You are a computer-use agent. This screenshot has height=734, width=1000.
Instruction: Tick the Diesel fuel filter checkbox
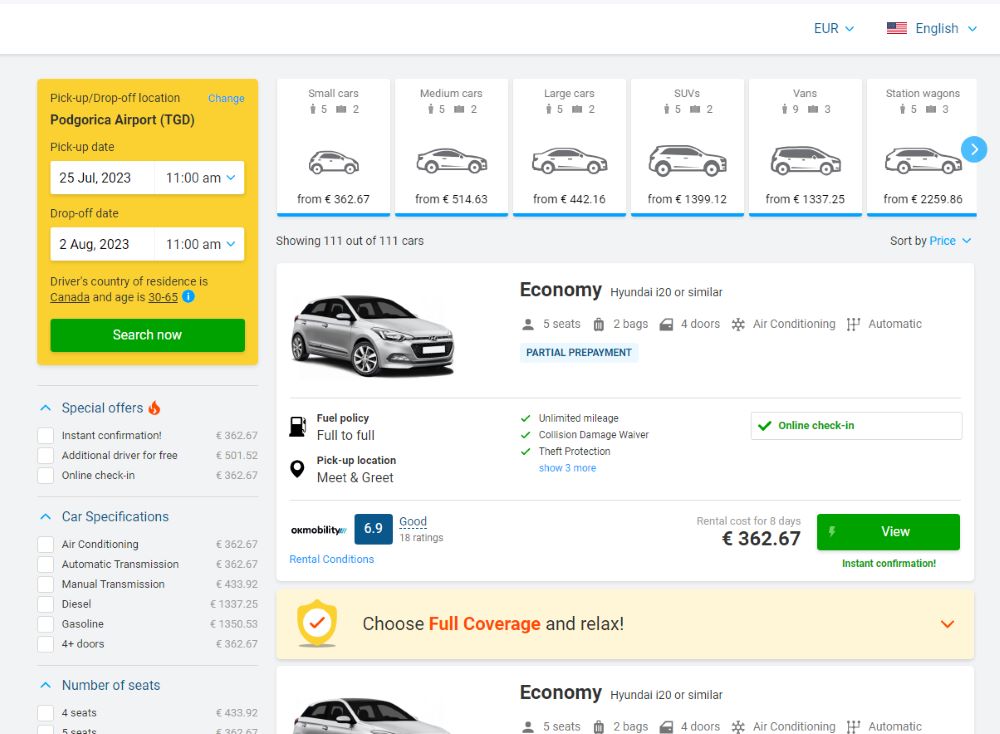click(46, 604)
